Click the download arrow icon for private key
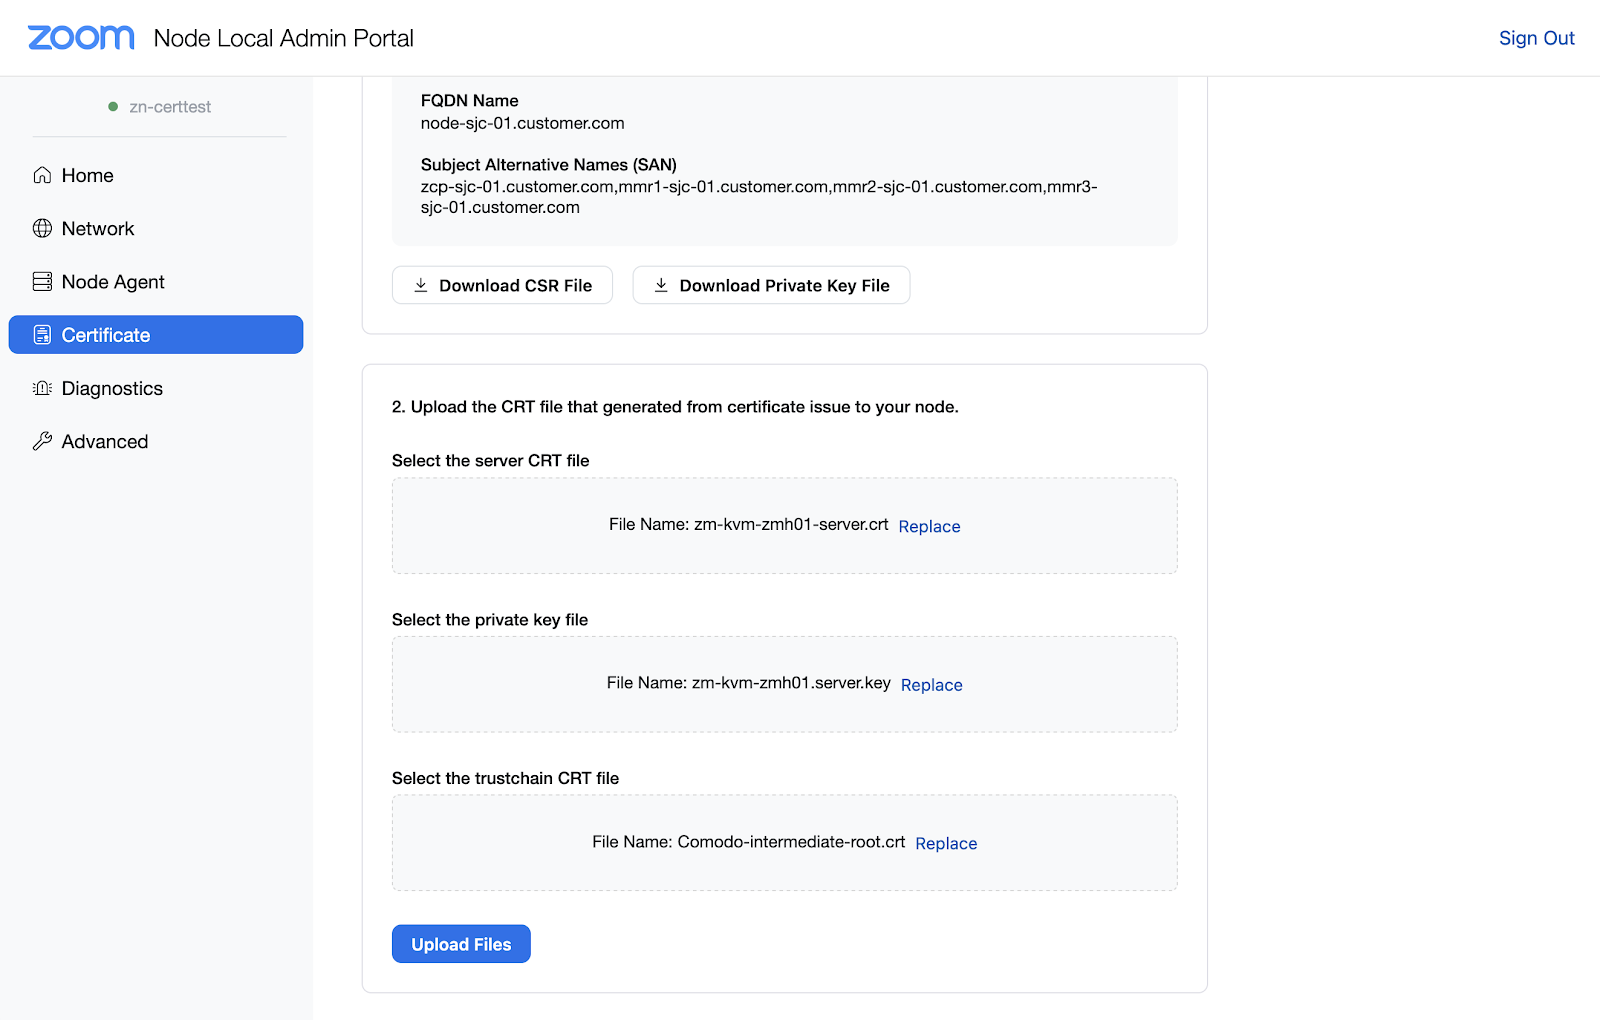This screenshot has width=1600, height=1020. [661, 285]
